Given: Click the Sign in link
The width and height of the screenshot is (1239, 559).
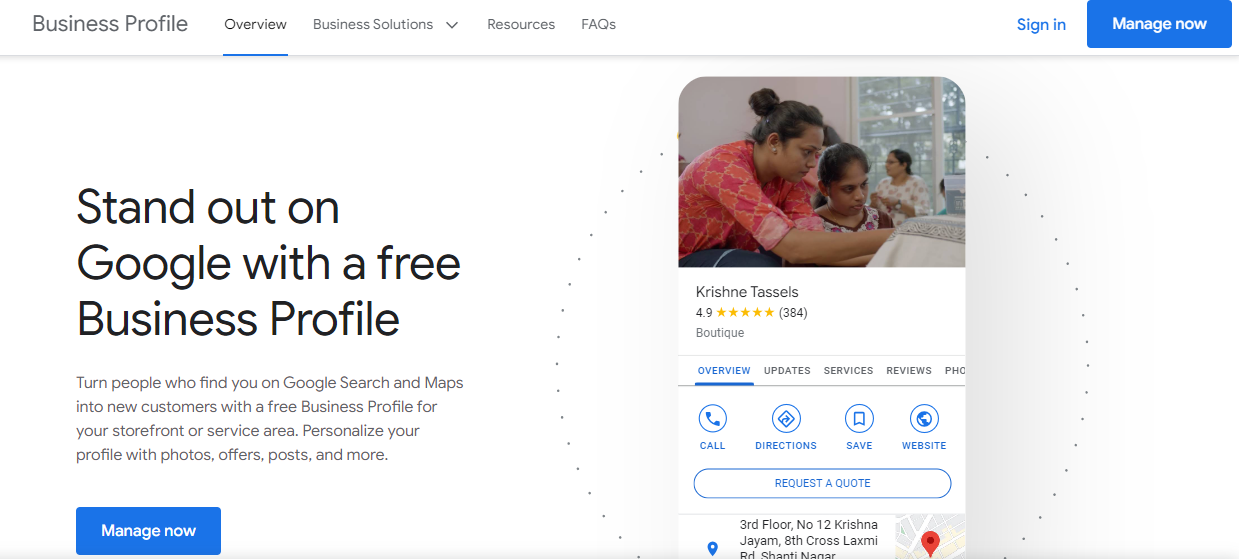Looking at the screenshot, I should 1041,25.
